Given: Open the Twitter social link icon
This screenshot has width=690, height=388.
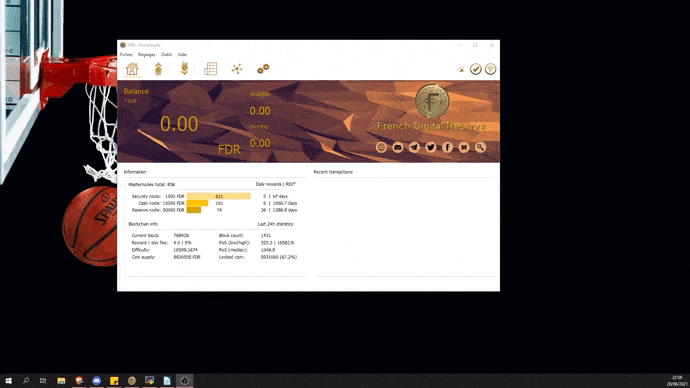Looking at the screenshot, I should (431, 147).
